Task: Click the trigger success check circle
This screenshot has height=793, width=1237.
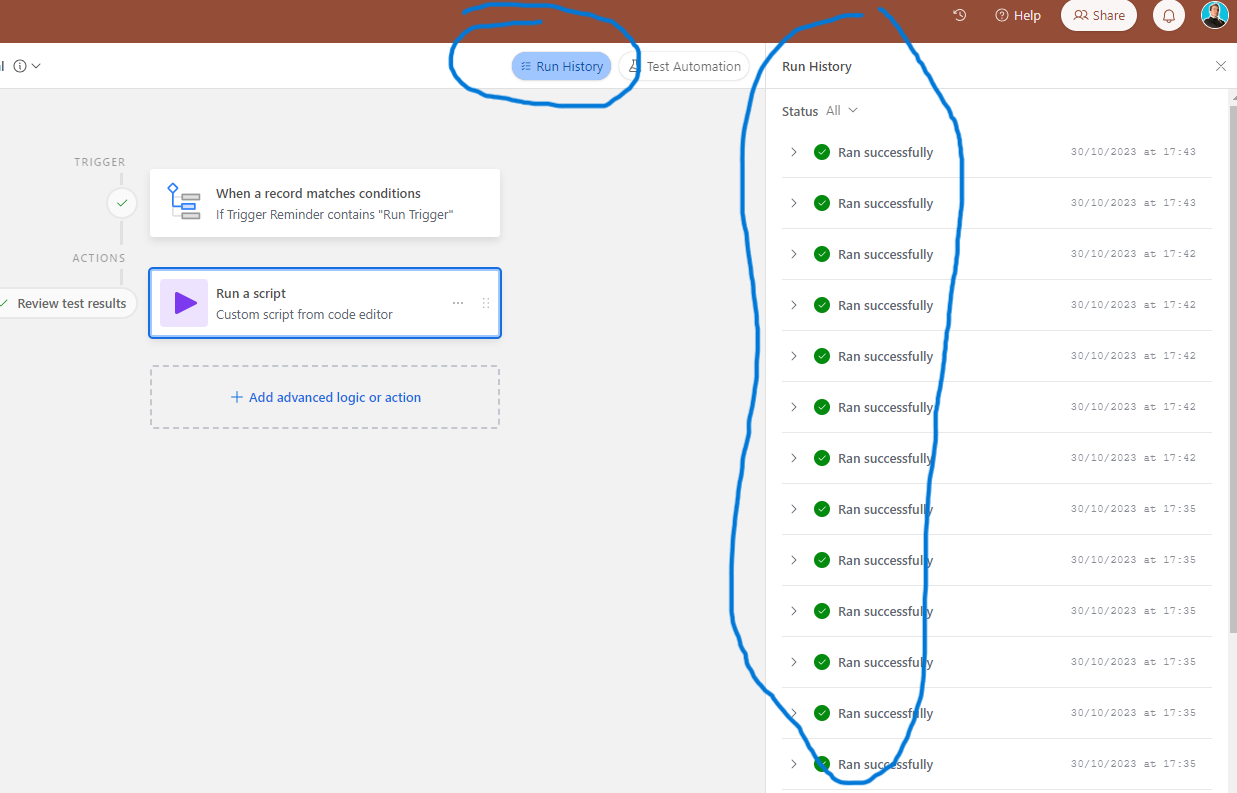Action: [122, 203]
